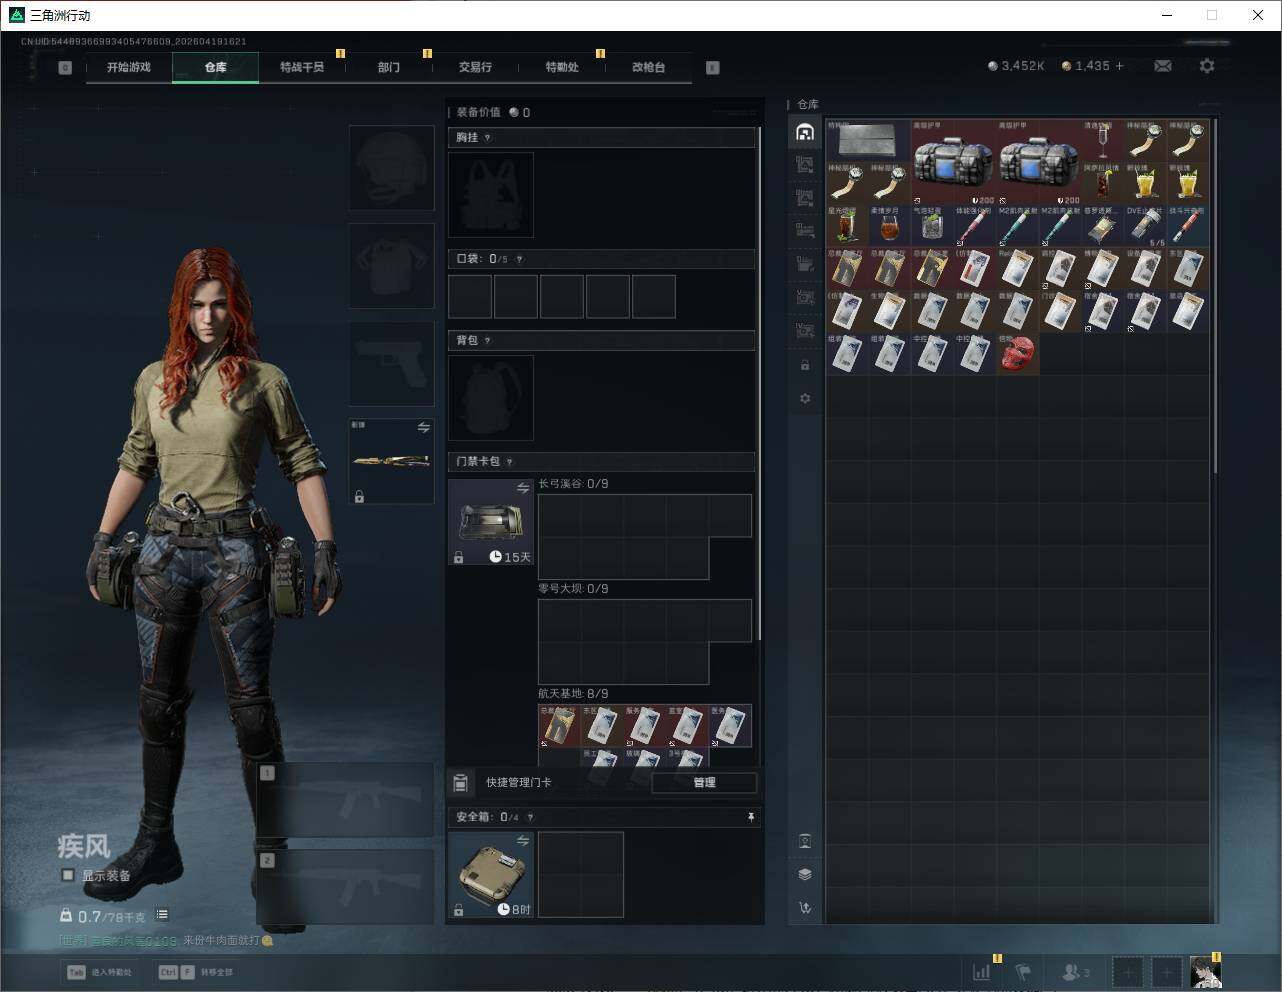Select the empty pistol slot
The image size is (1282, 992).
point(392,364)
